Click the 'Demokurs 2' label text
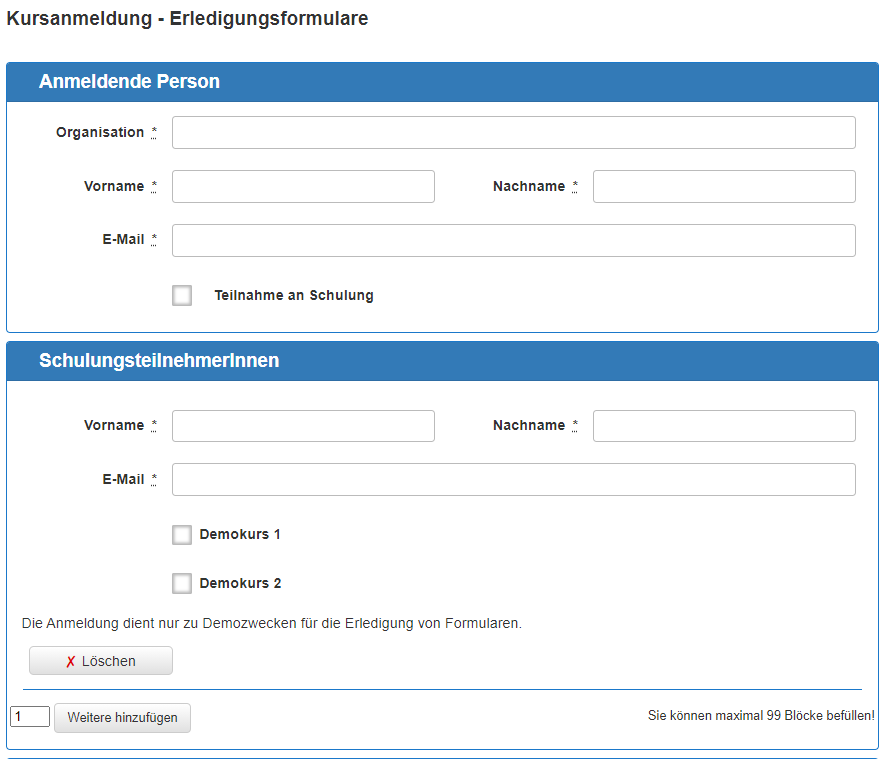This screenshot has width=891, height=759. 240,583
